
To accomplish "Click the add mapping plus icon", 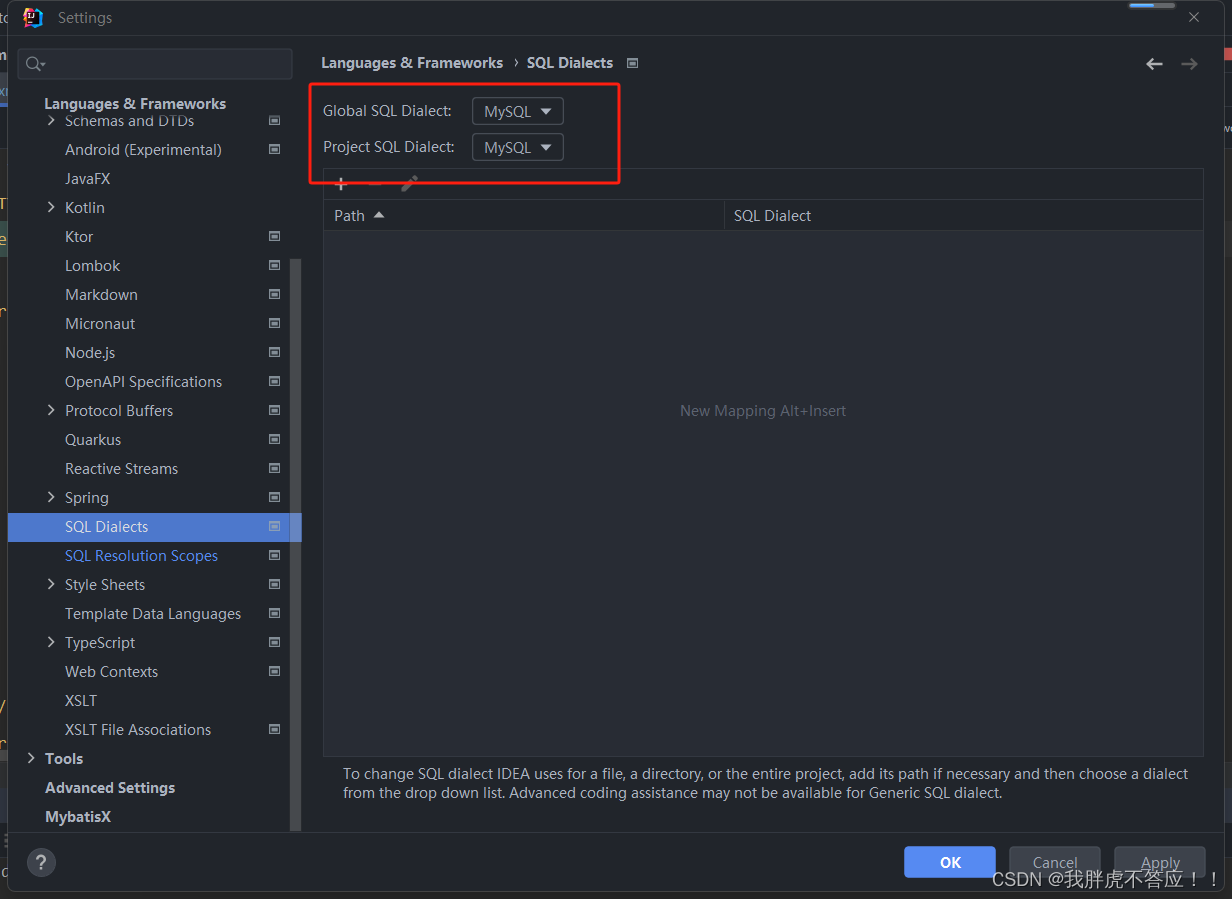I will tap(341, 184).
